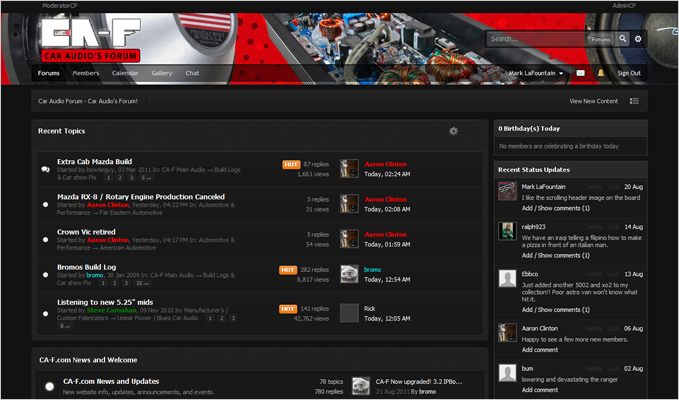
Task: Click Add comment under bum status
Action: pos(540,390)
